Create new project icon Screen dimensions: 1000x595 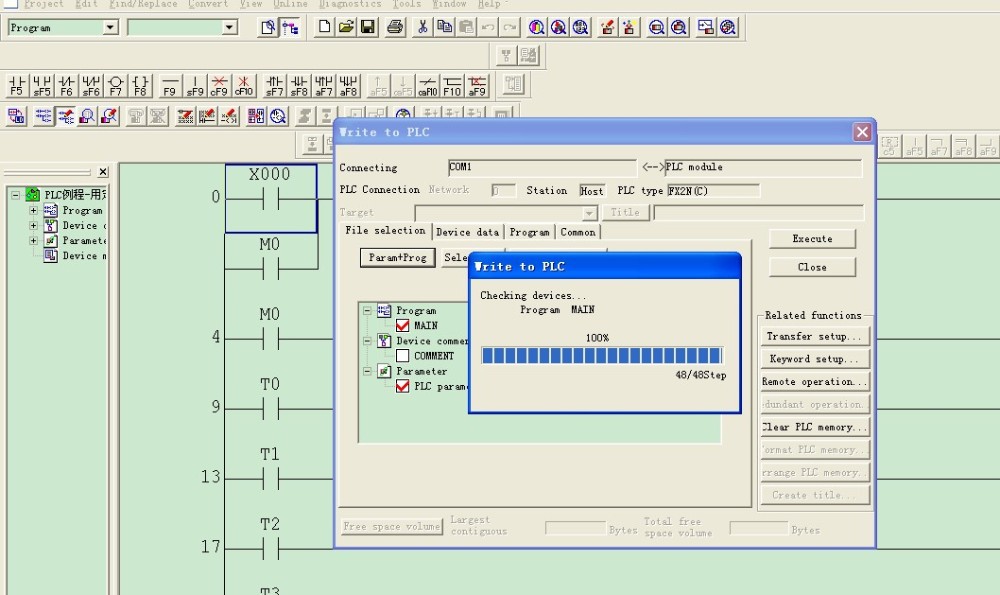click(324, 27)
